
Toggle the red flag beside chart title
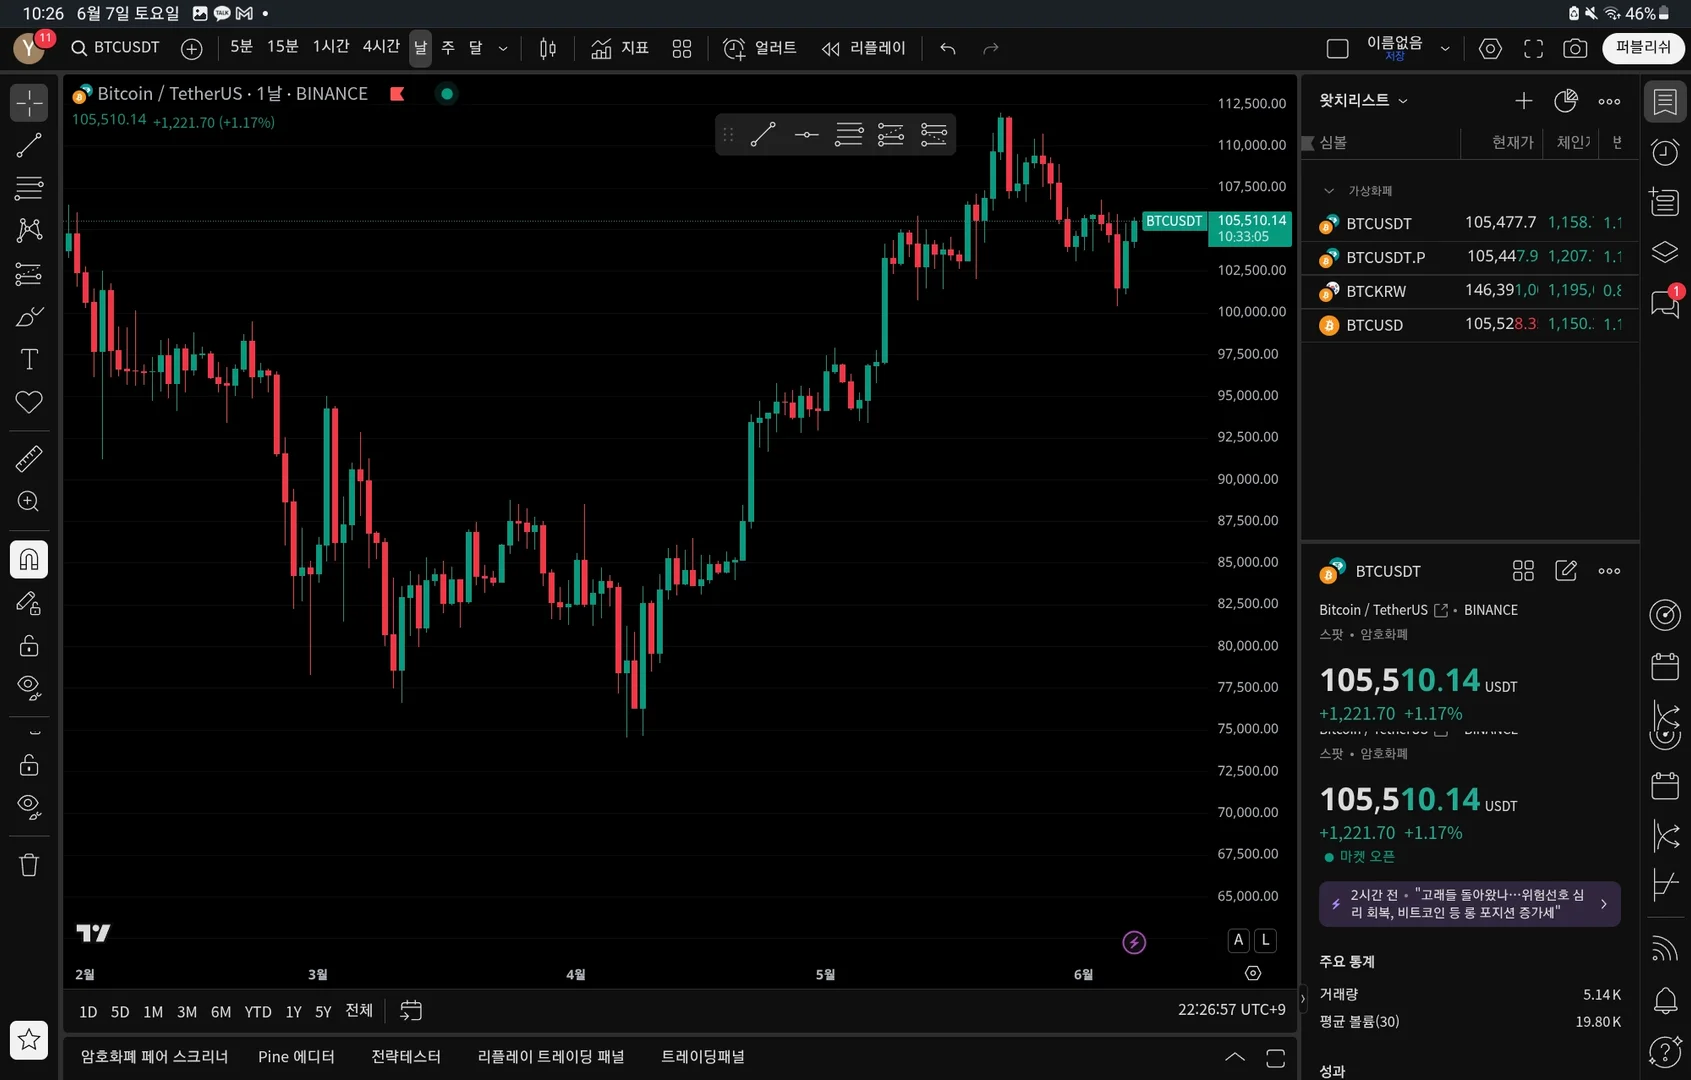pos(397,94)
